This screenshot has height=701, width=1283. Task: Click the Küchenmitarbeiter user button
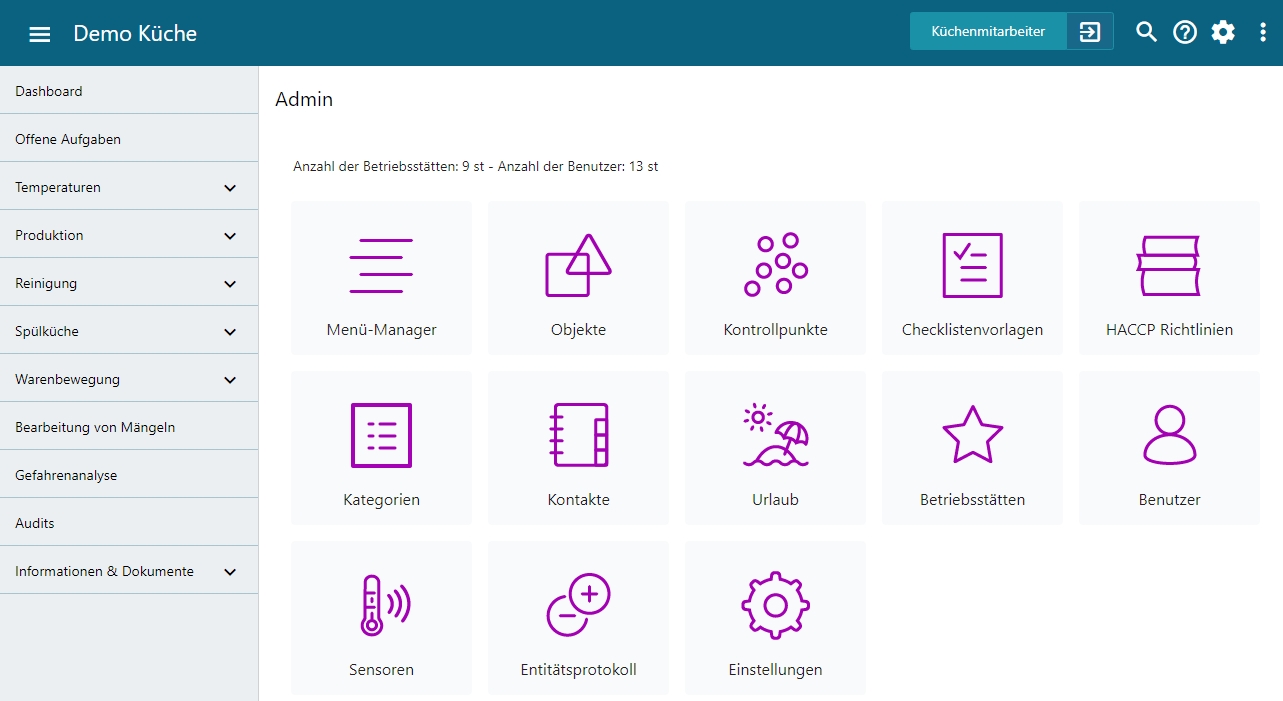[988, 32]
